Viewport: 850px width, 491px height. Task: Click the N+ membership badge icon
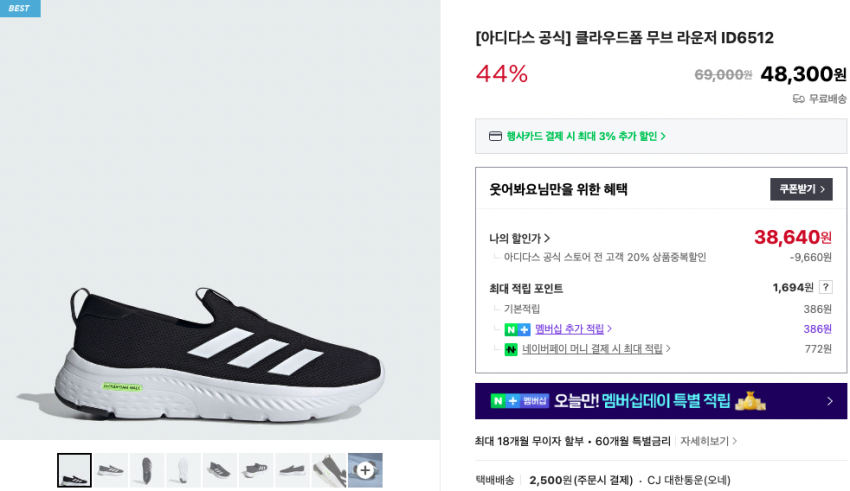point(517,329)
